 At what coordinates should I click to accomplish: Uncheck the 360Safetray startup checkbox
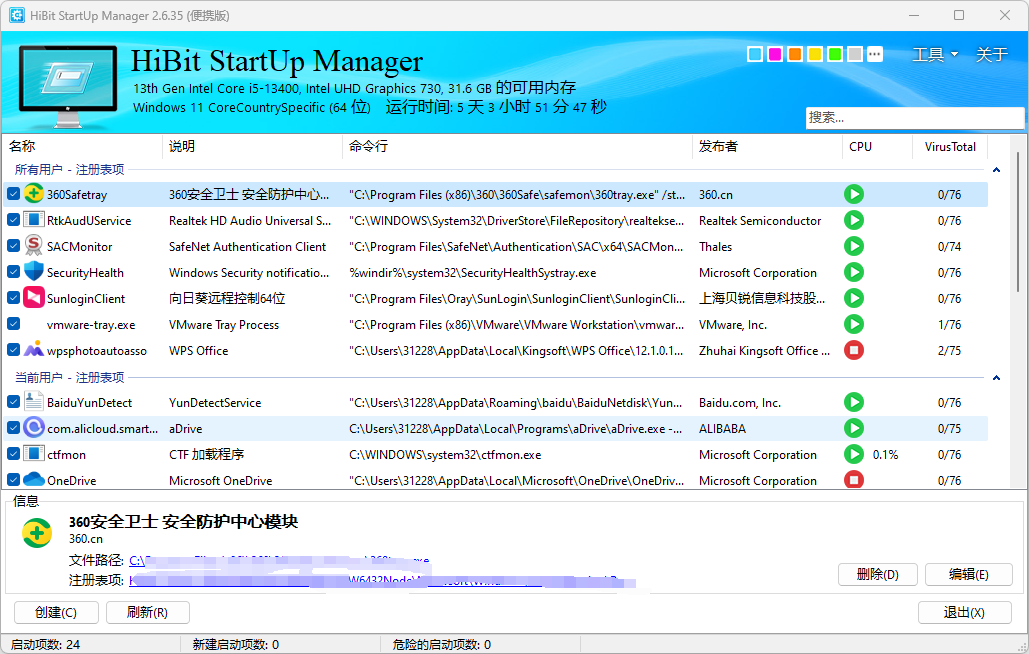(13, 194)
